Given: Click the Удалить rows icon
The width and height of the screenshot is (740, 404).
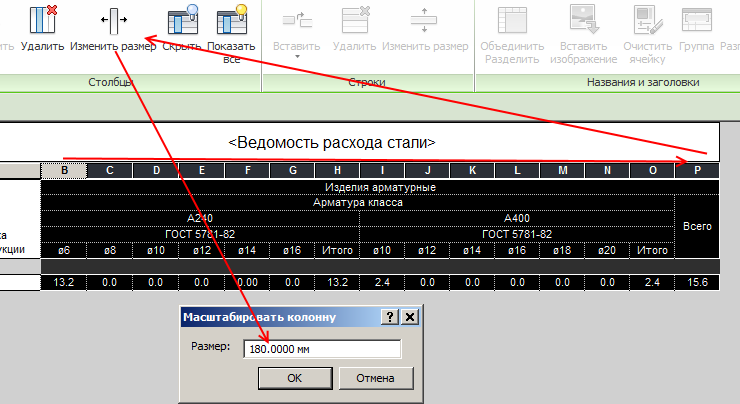Looking at the screenshot, I should (355, 19).
